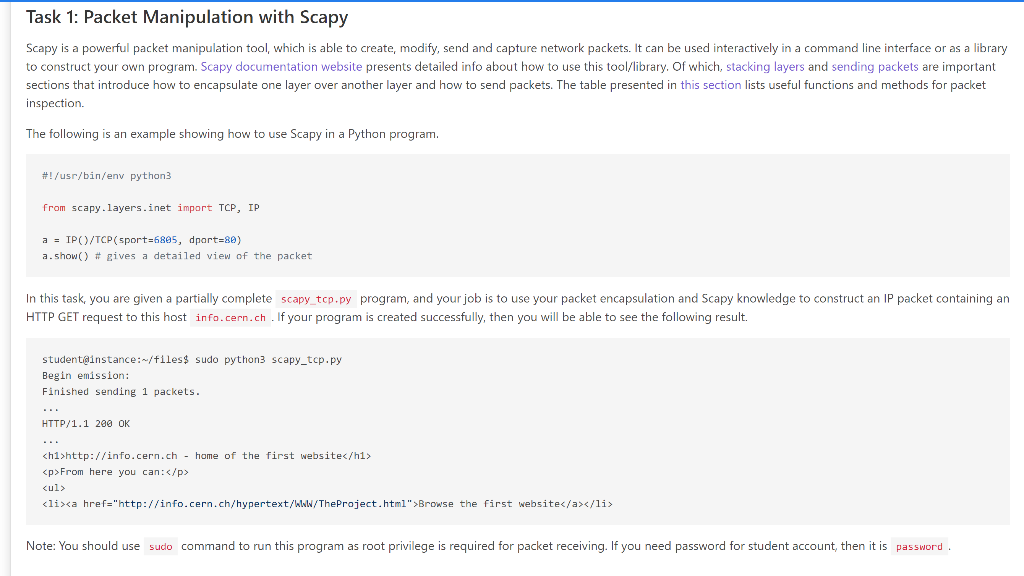Screen dimensions: 1024x576
Task: Click the shebang line of code example
Action: click(x=106, y=176)
